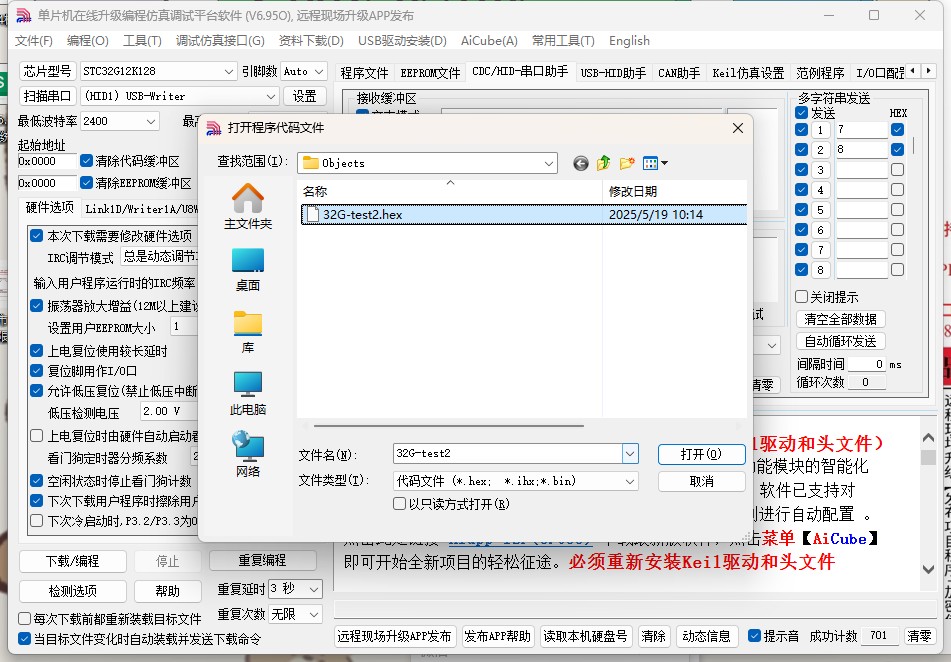This screenshot has height=662, width=951.
Task: Open 库 libraries shortcut
Action: coord(248,332)
